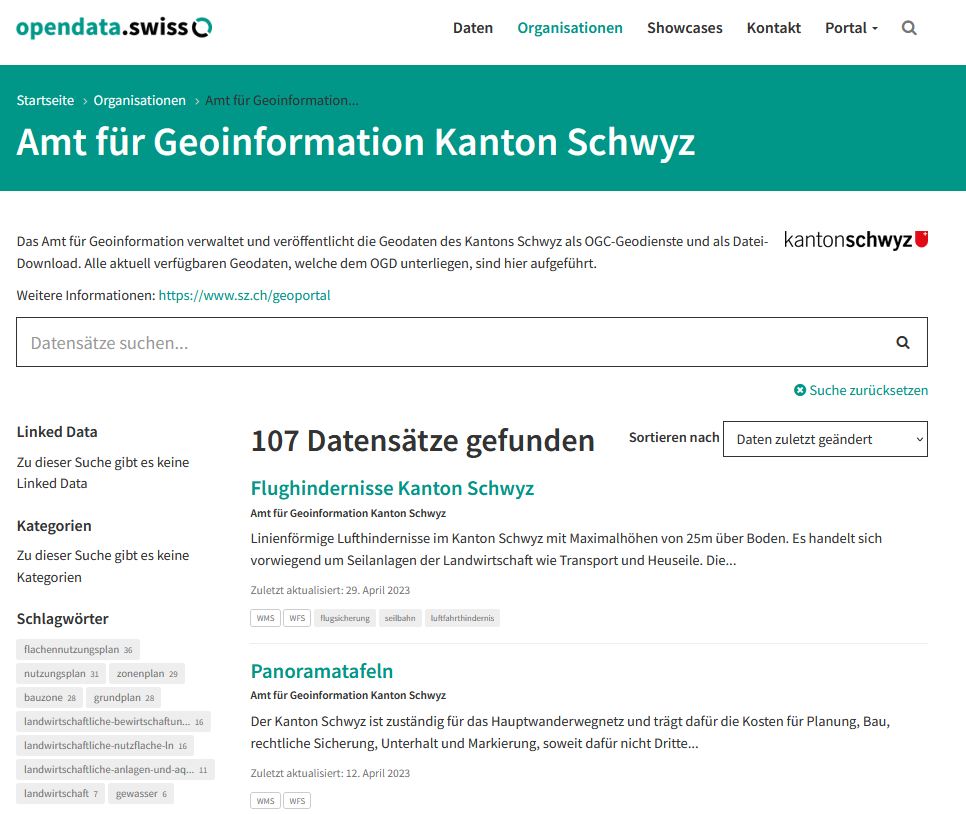Open the Organisationen menu item
The image size is (966, 814).
(x=570, y=28)
